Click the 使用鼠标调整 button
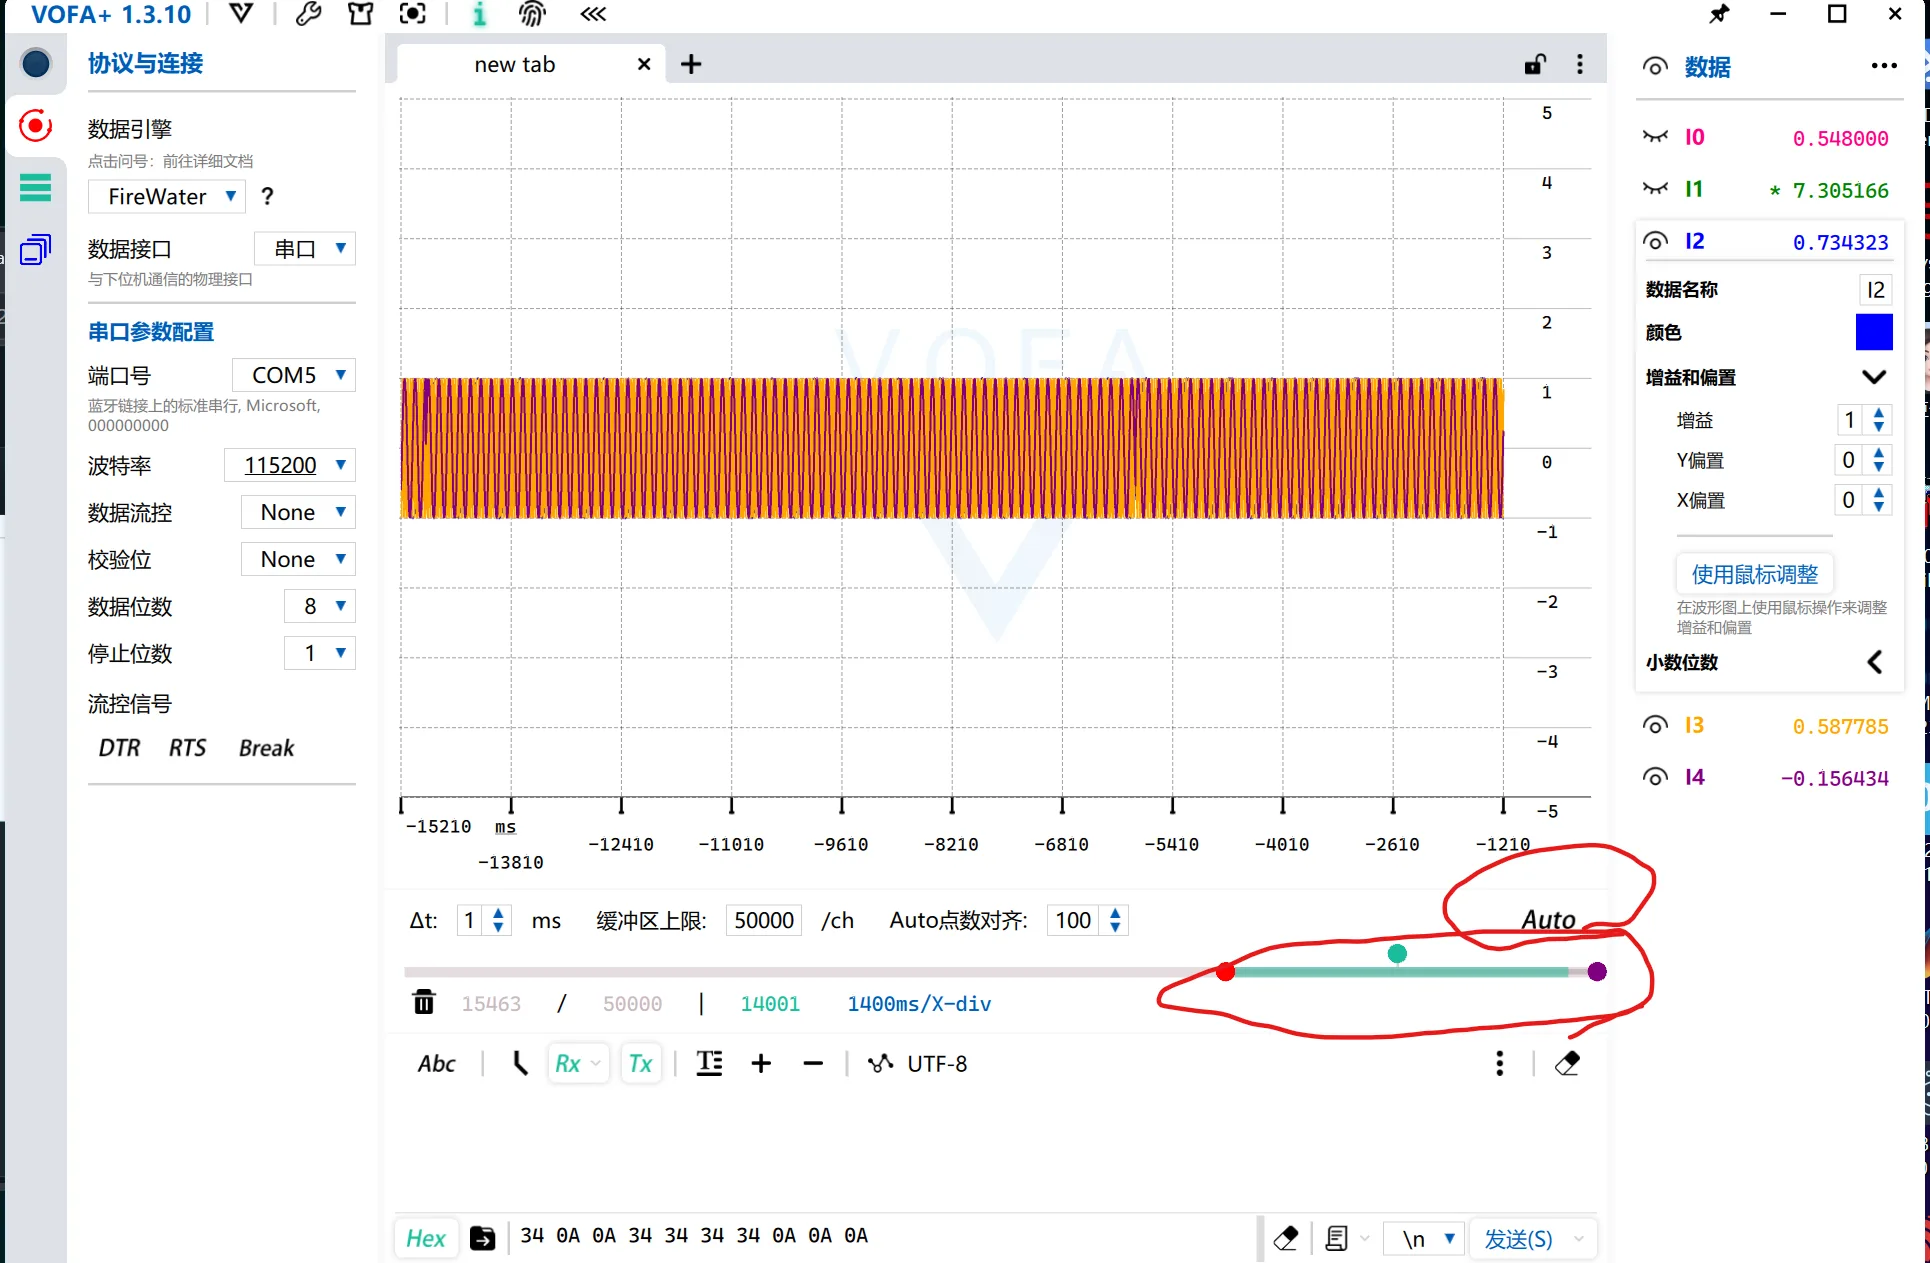 pos(1755,574)
